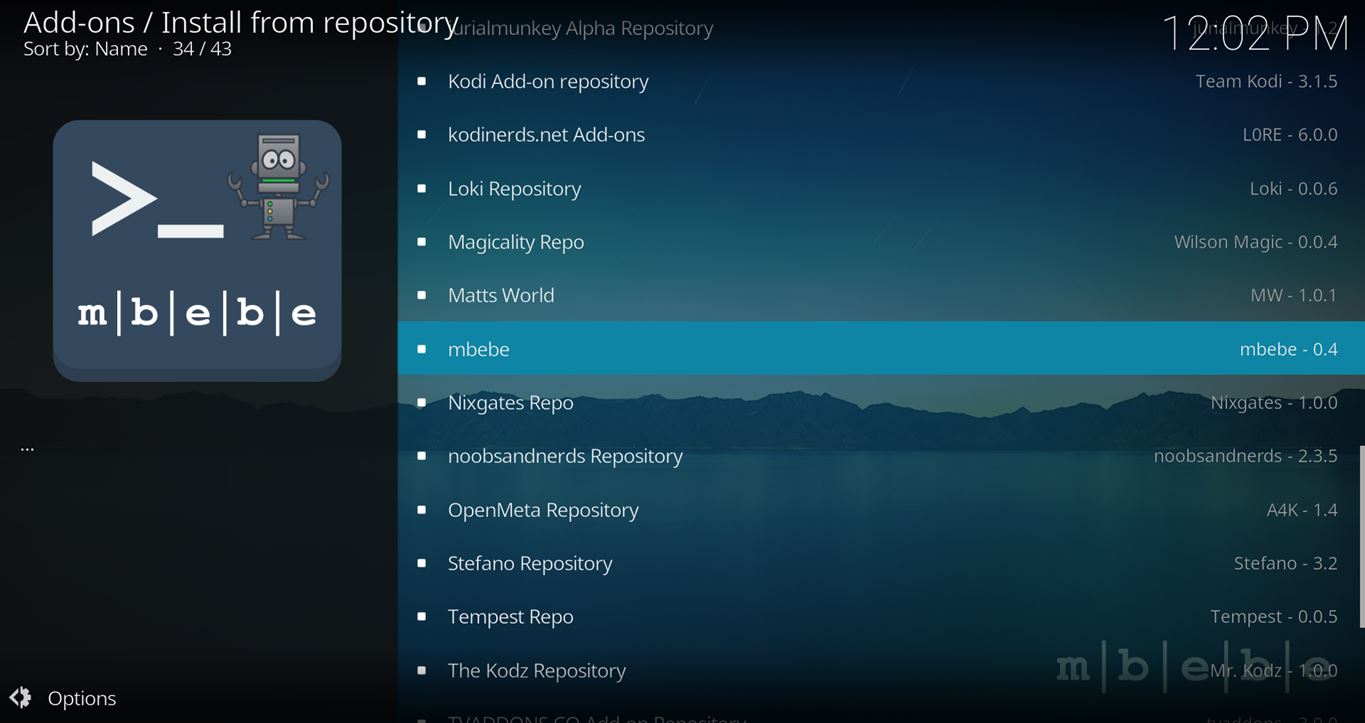Click the bullet icon next to mbebe
Image resolution: width=1365 pixels, height=723 pixels.
pos(422,349)
